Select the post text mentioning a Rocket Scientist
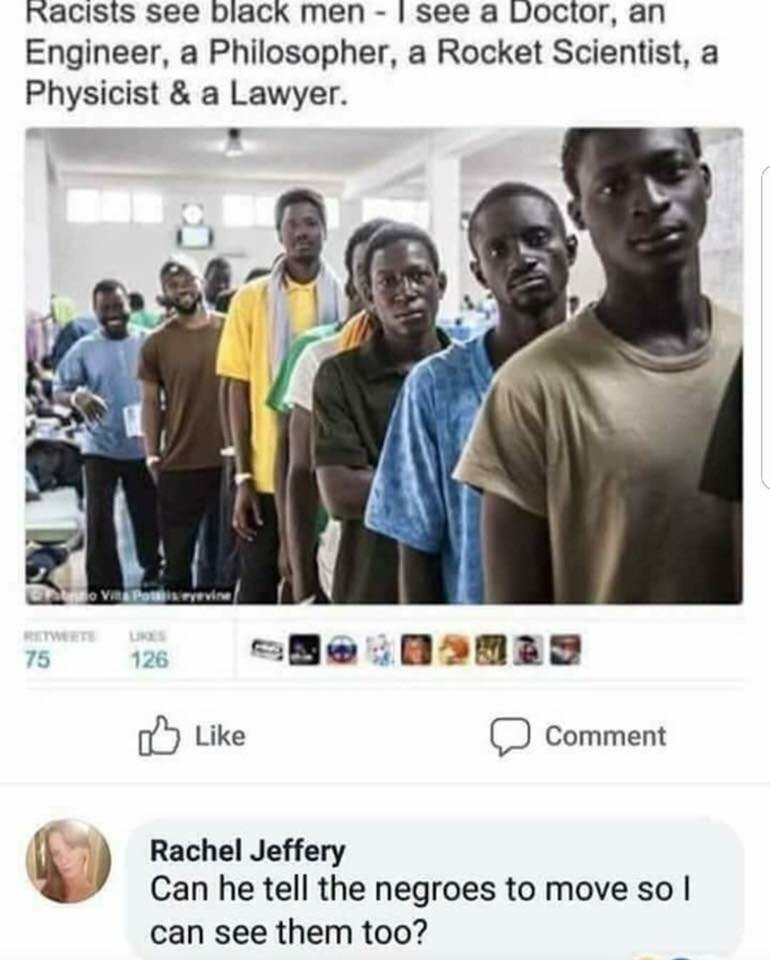 371,53
